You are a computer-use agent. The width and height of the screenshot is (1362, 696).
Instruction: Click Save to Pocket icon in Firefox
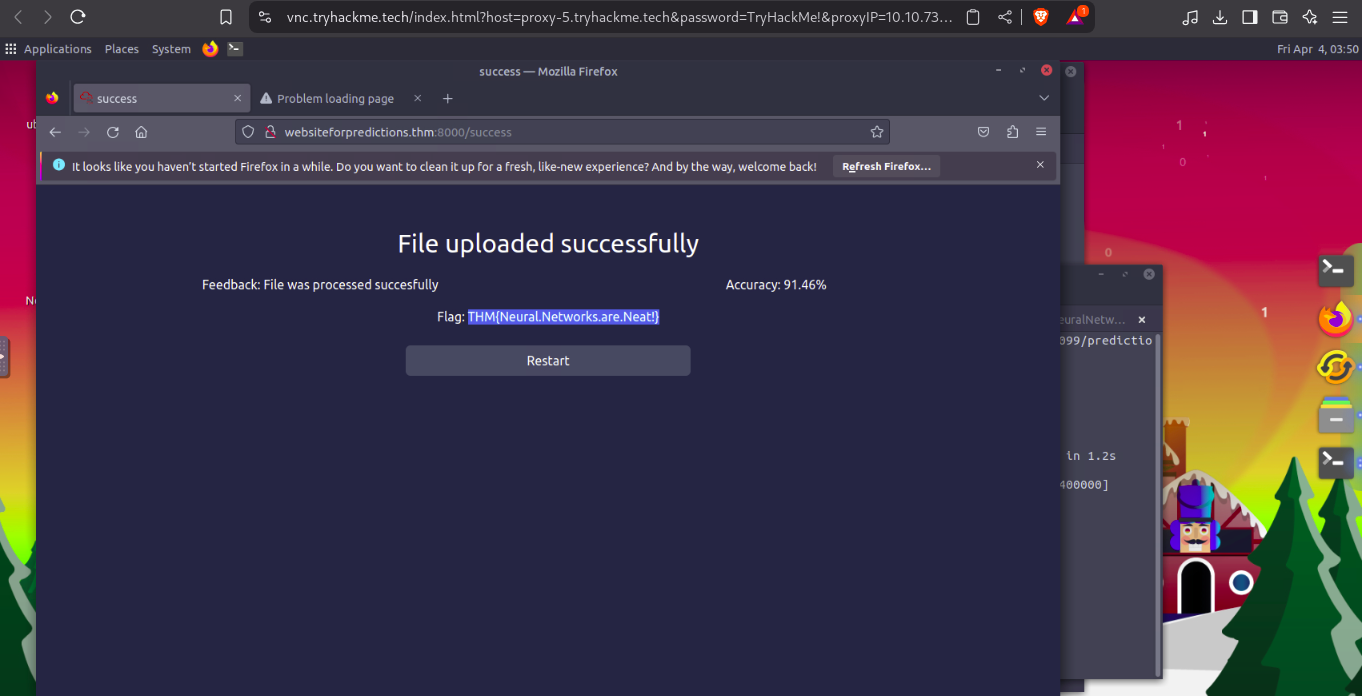coord(983,132)
